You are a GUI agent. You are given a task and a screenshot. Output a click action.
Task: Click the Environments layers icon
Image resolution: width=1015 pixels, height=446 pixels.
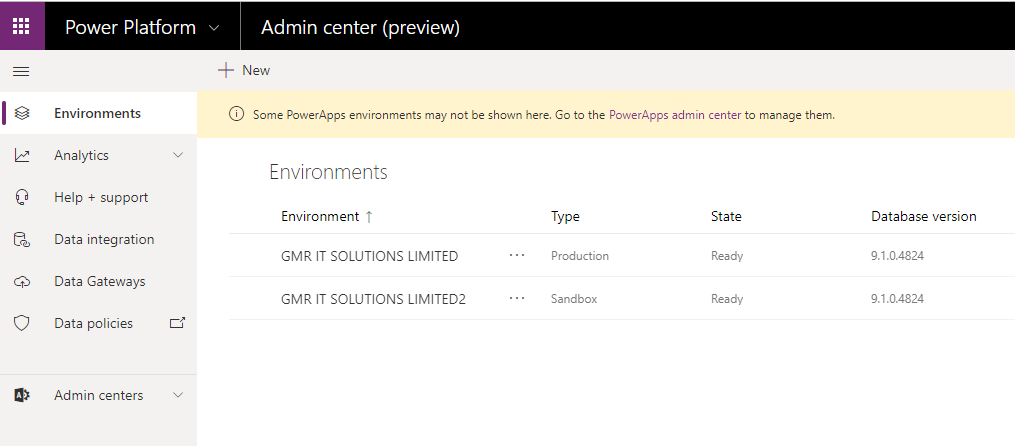(x=22, y=113)
